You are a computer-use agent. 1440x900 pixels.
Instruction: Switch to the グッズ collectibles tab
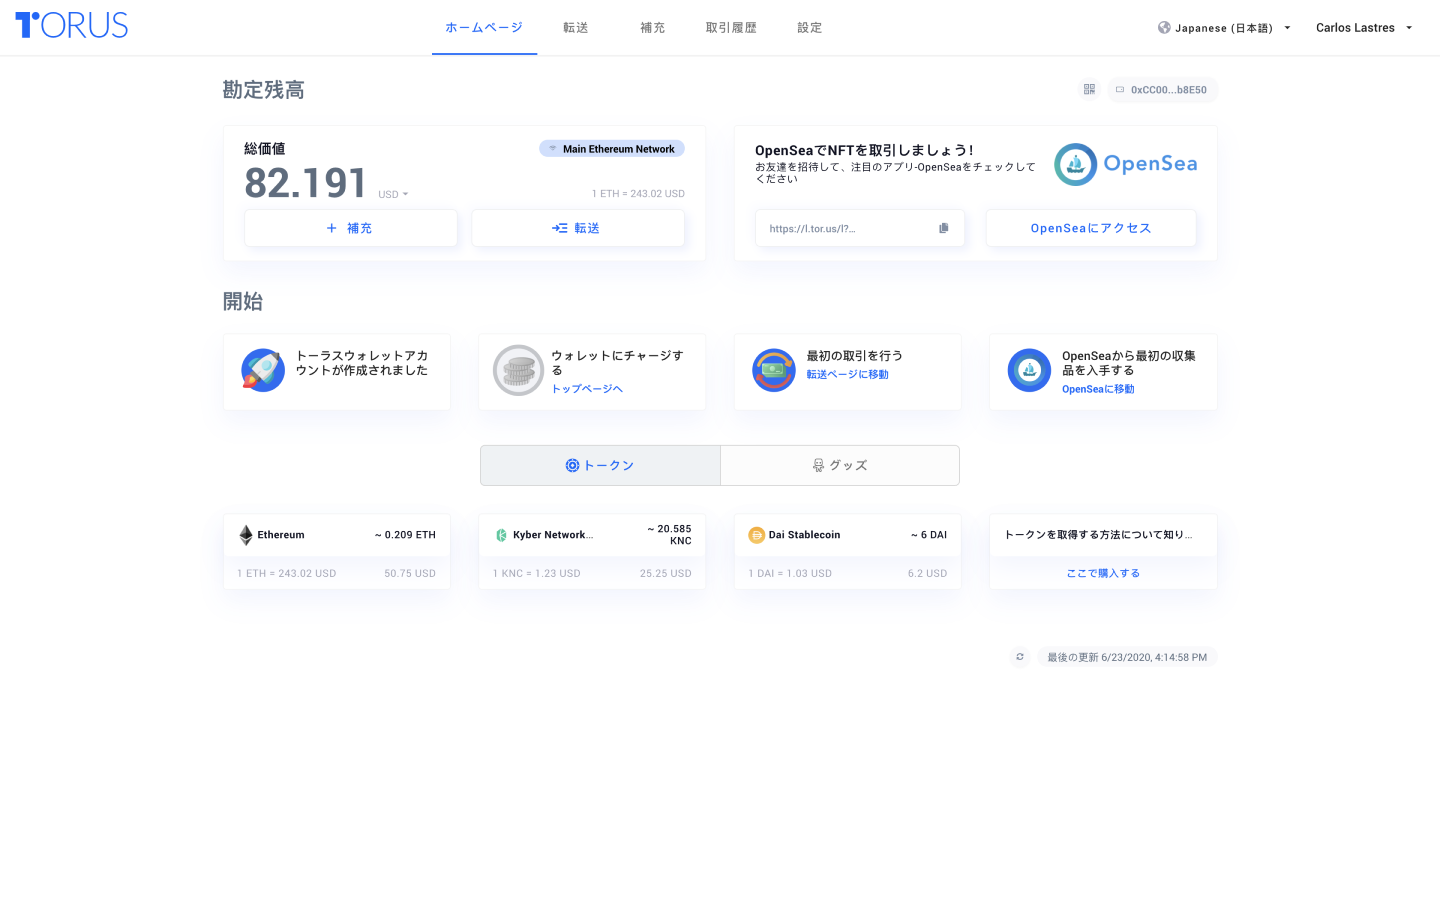[x=840, y=465]
